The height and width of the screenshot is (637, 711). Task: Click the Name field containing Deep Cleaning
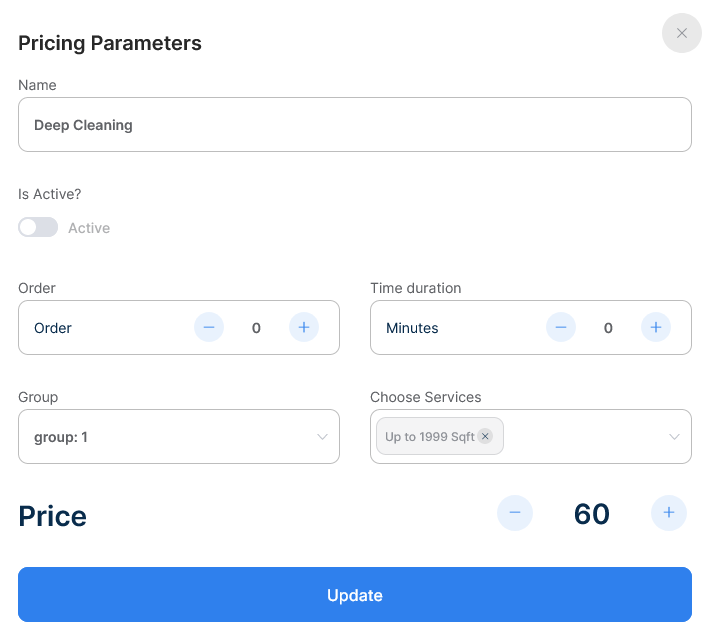tap(354, 125)
